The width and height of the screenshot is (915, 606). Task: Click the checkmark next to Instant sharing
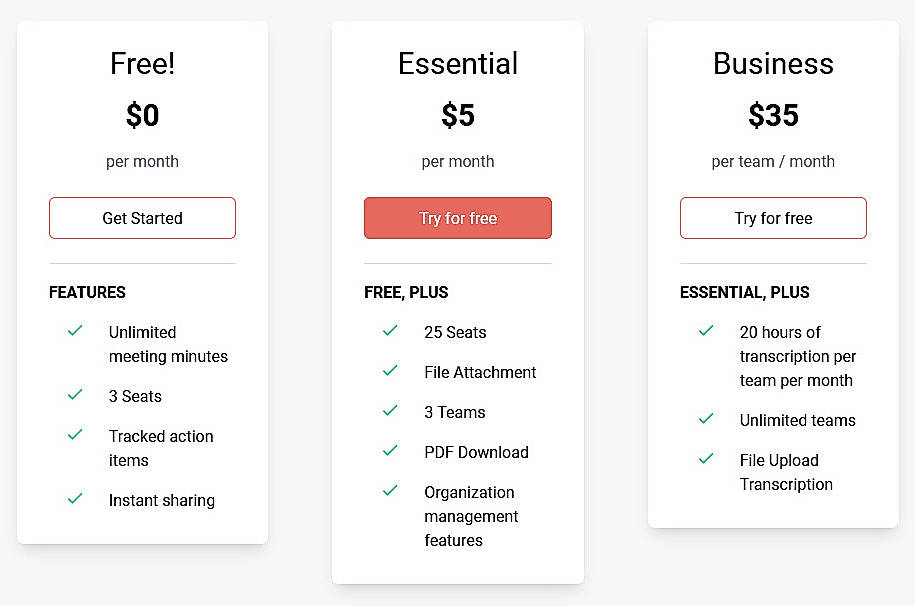click(x=75, y=500)
